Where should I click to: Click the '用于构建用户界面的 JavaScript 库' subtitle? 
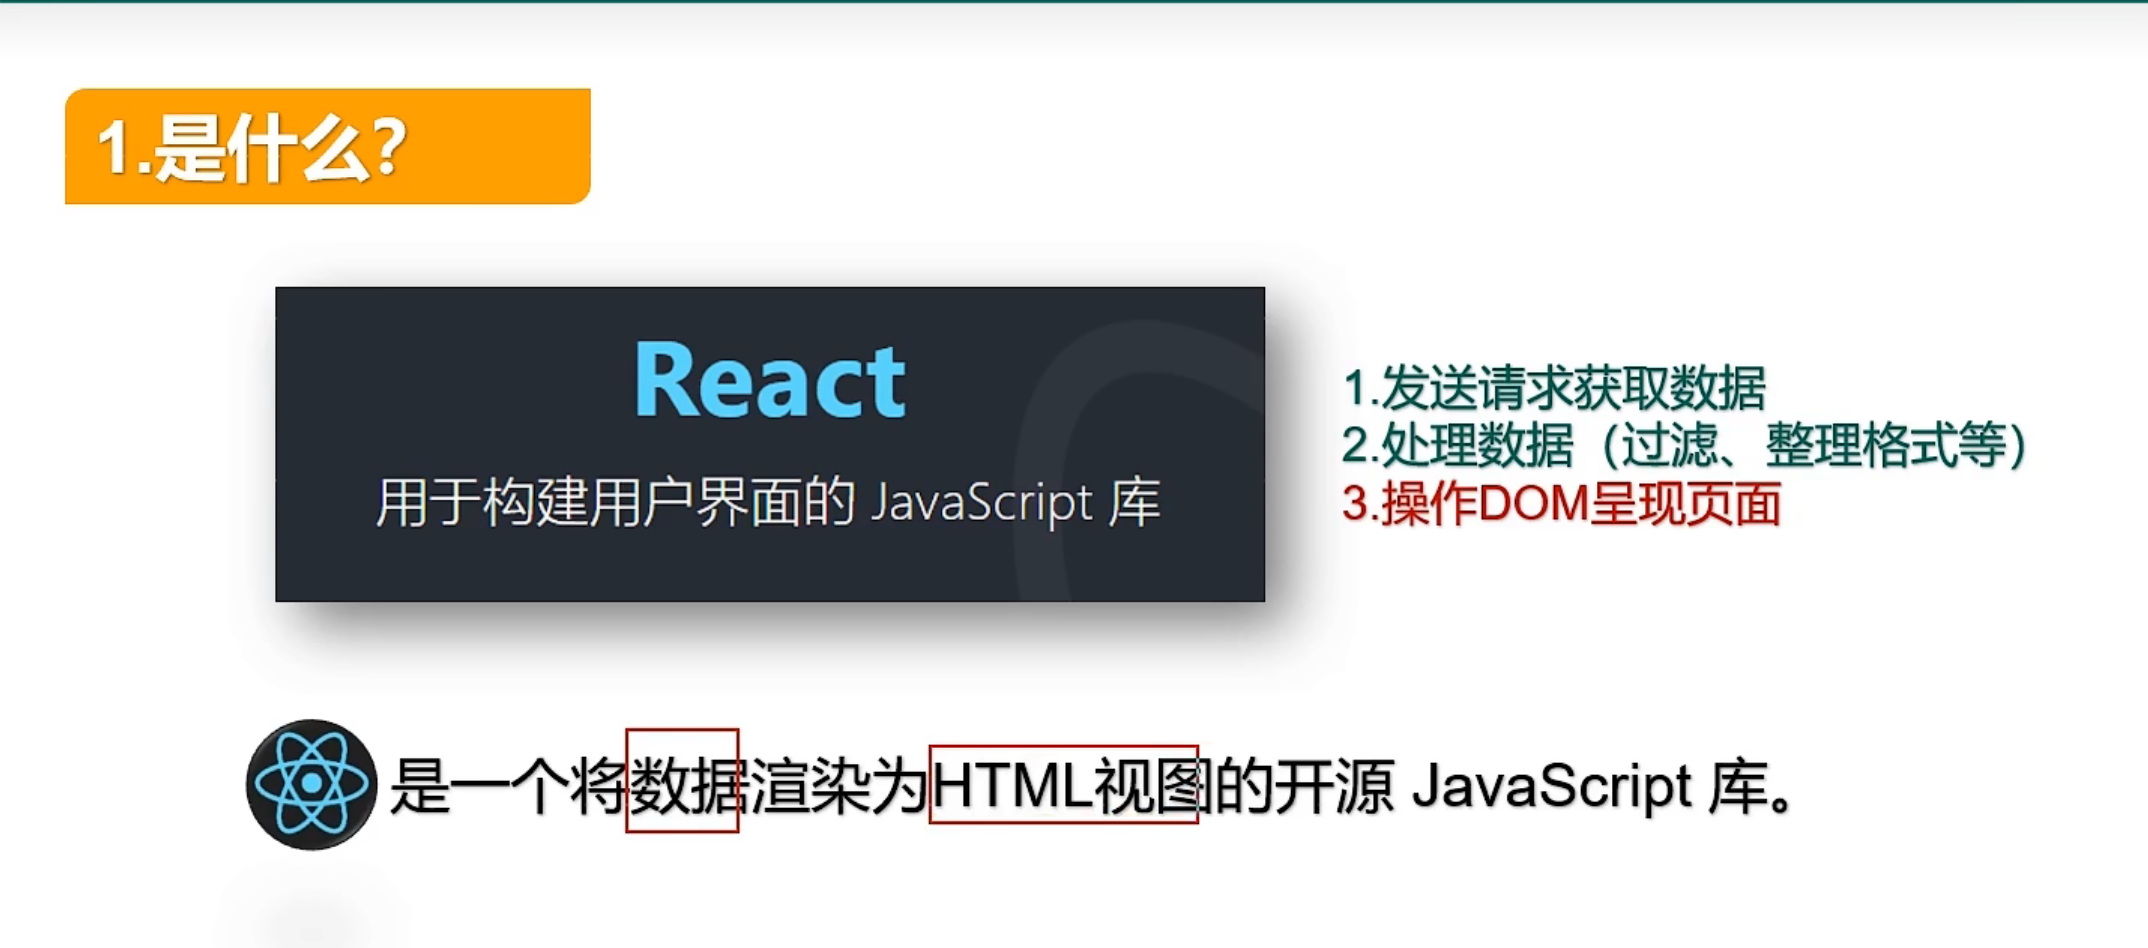768,502
